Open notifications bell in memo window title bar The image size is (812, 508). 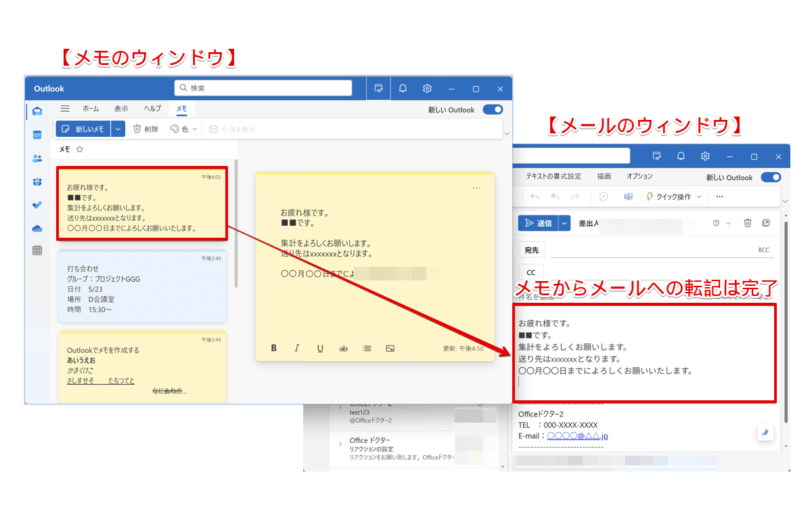403,89
